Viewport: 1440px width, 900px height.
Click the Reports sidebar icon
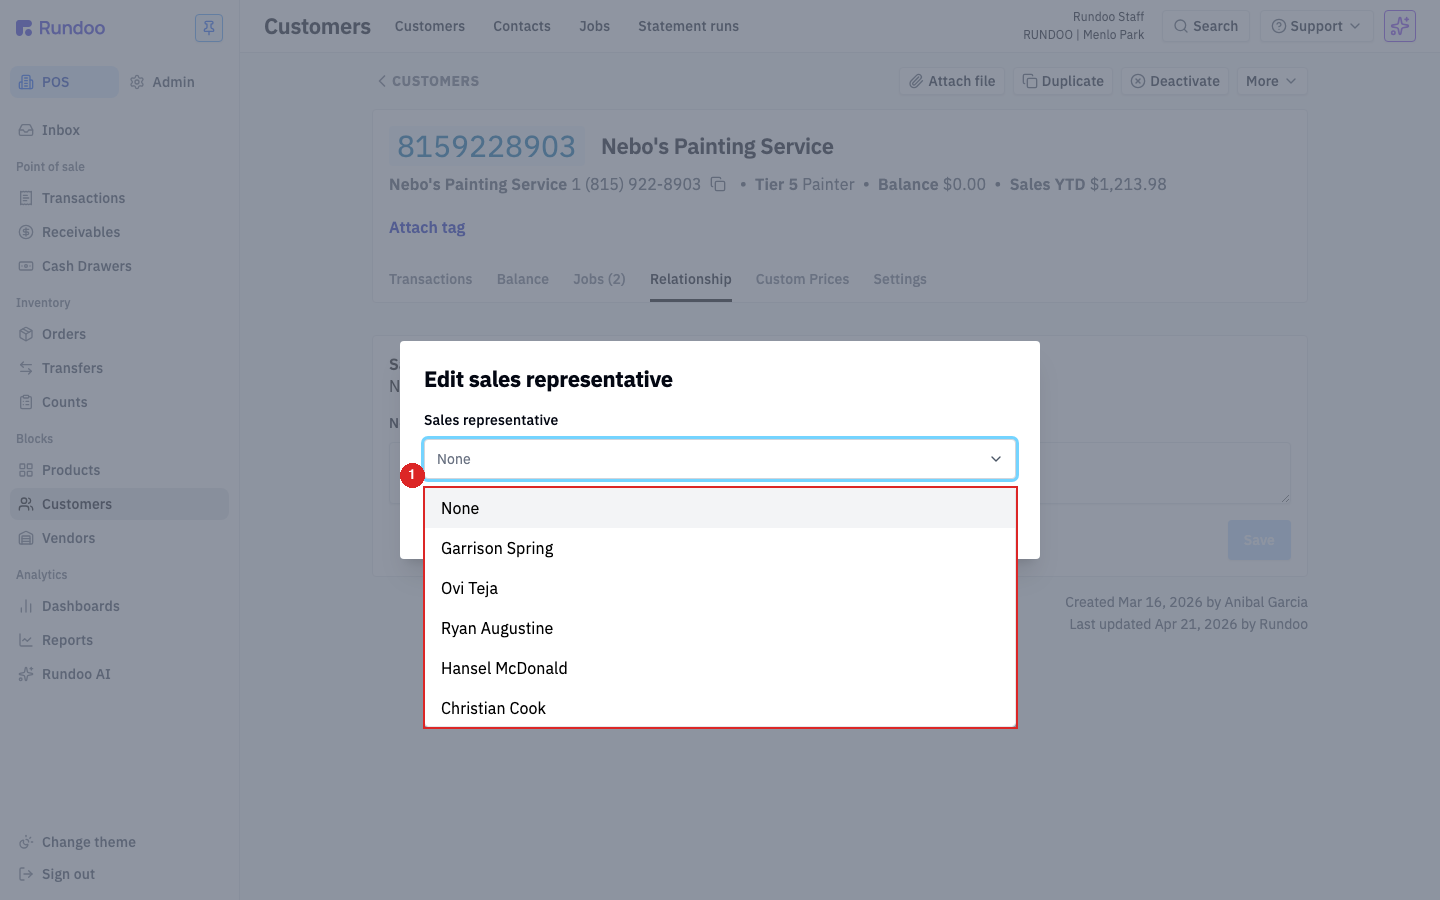point(26,640)
